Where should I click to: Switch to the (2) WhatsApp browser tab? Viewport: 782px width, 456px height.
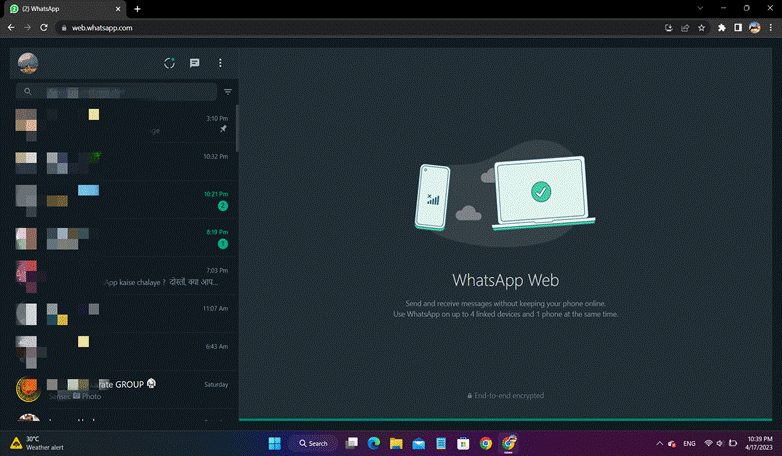[x=65, y=9]
